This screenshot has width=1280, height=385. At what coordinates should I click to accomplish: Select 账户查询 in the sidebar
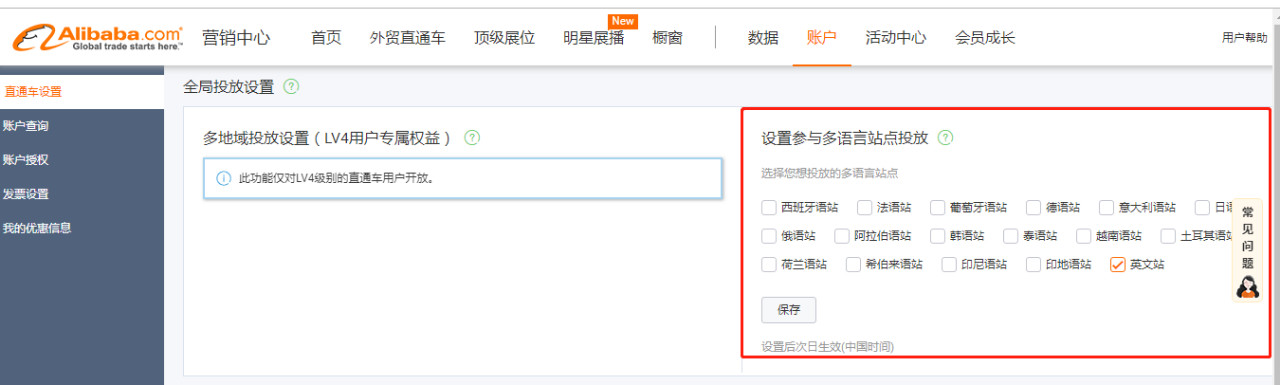coord(26,126)
